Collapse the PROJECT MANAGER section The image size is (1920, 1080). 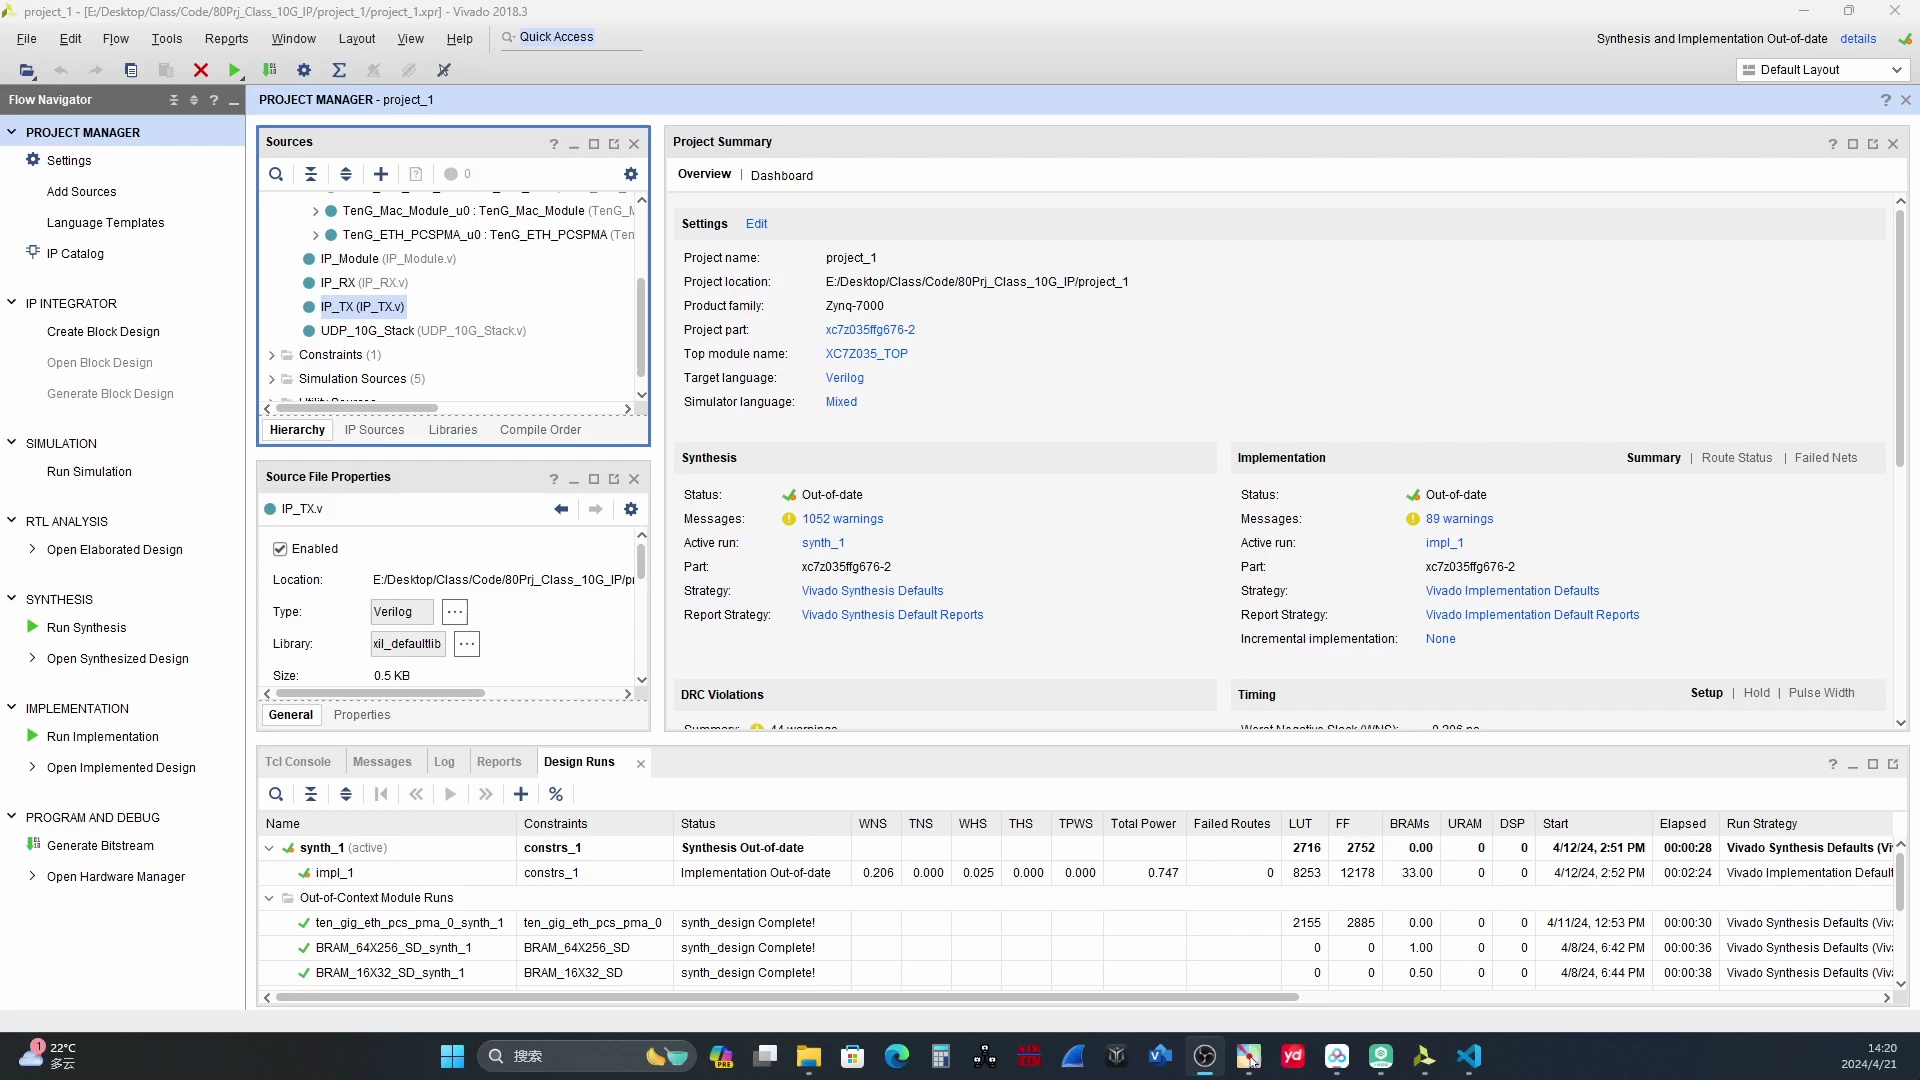pyautogui.click(x=12, y=132)
